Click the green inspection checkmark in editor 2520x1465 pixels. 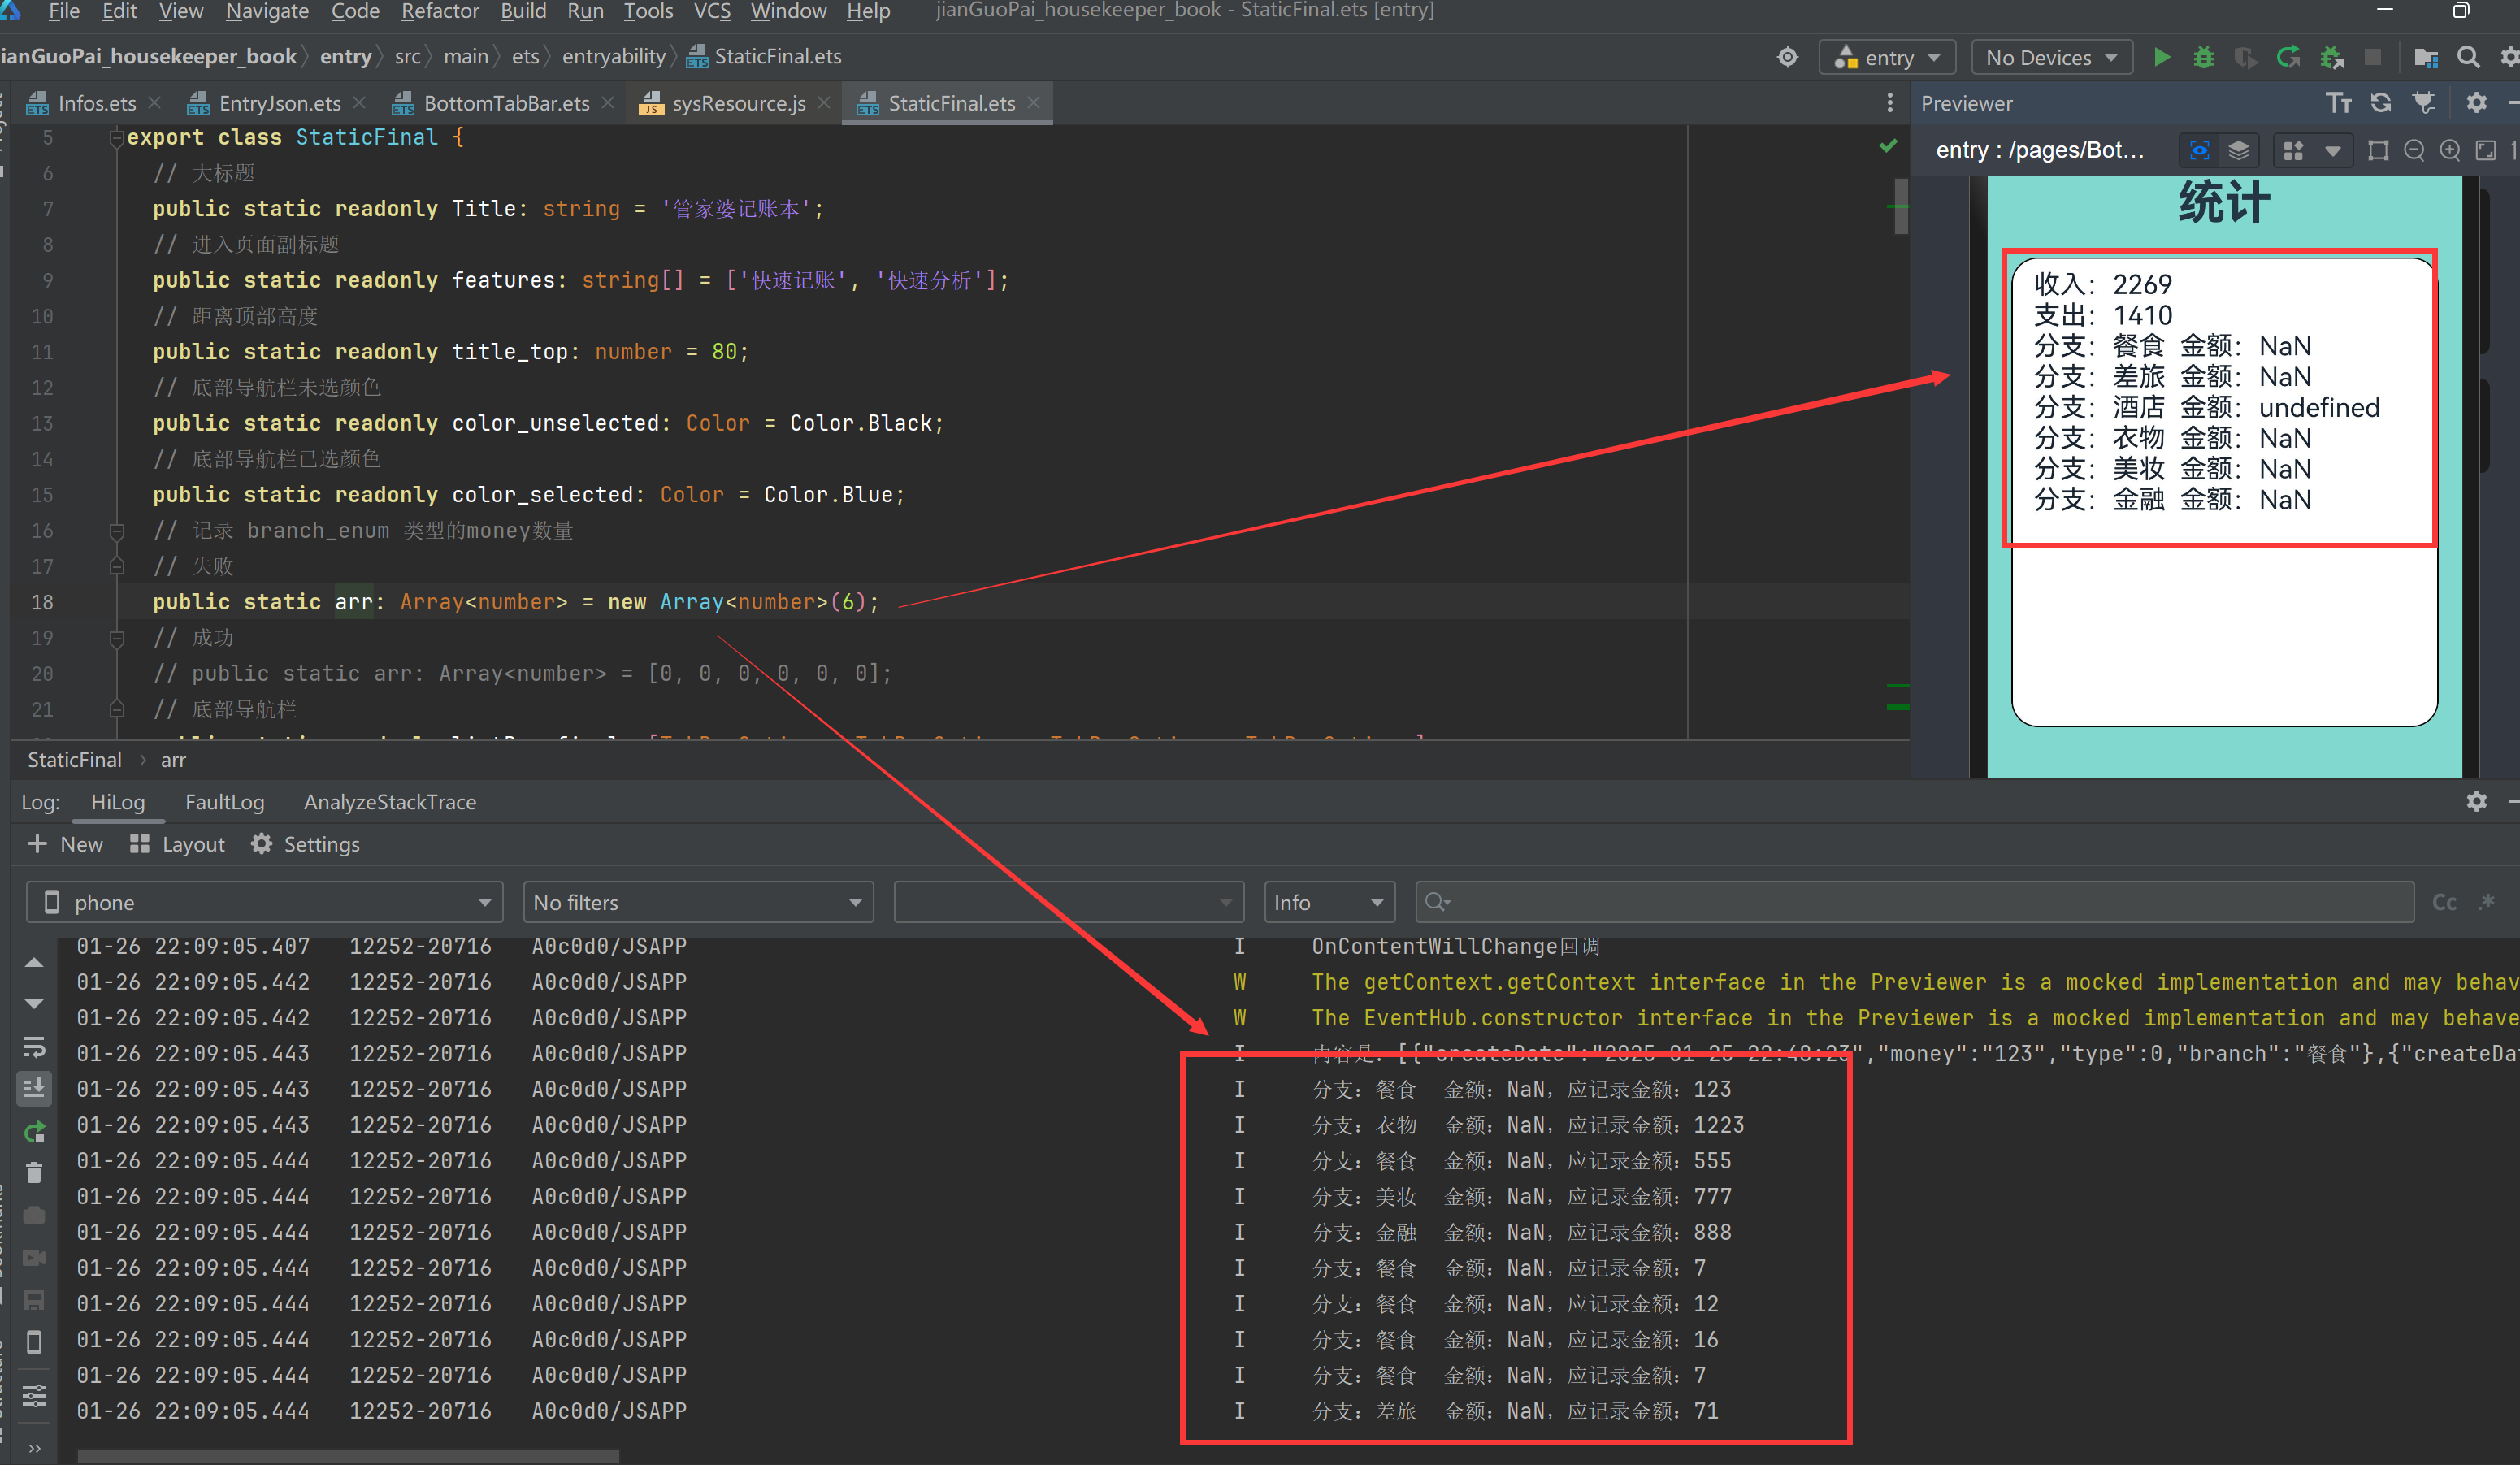1887,146
